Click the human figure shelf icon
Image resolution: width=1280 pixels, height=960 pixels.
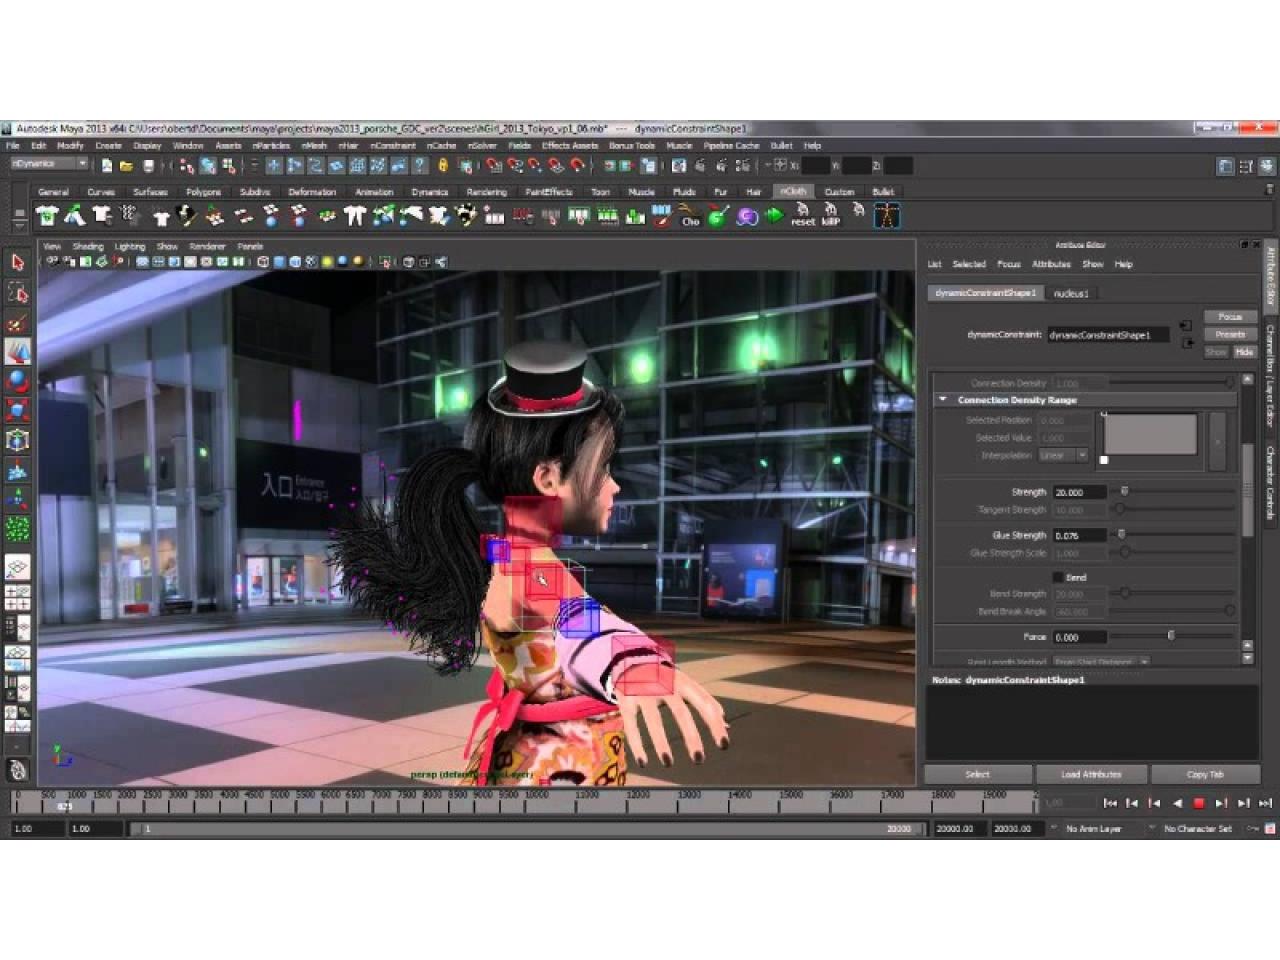point(886,215)
